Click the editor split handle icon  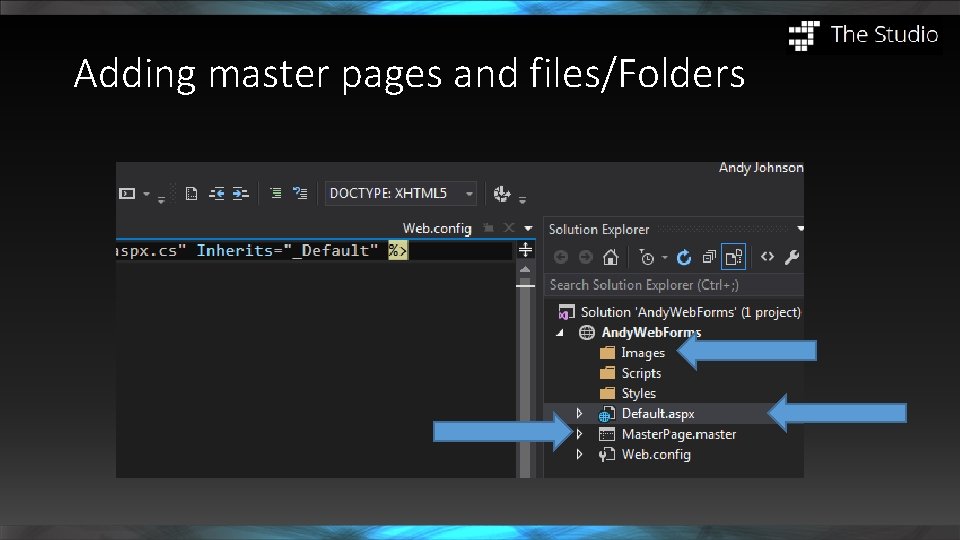525,250
